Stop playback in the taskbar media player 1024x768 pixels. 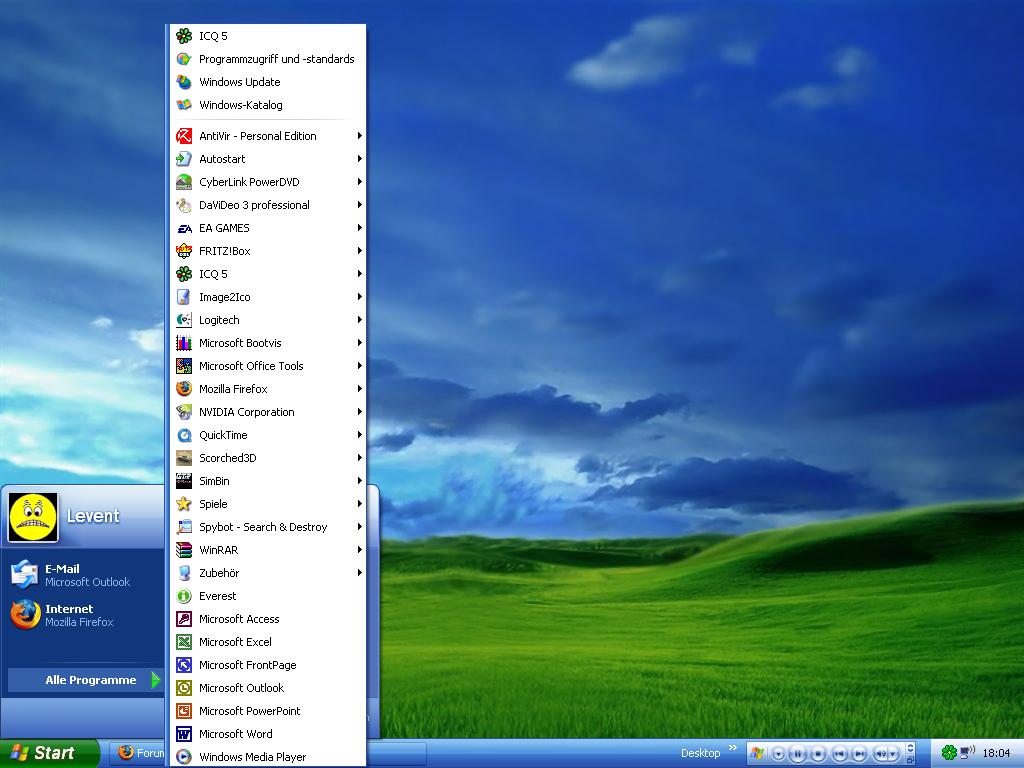coord(818,754)
